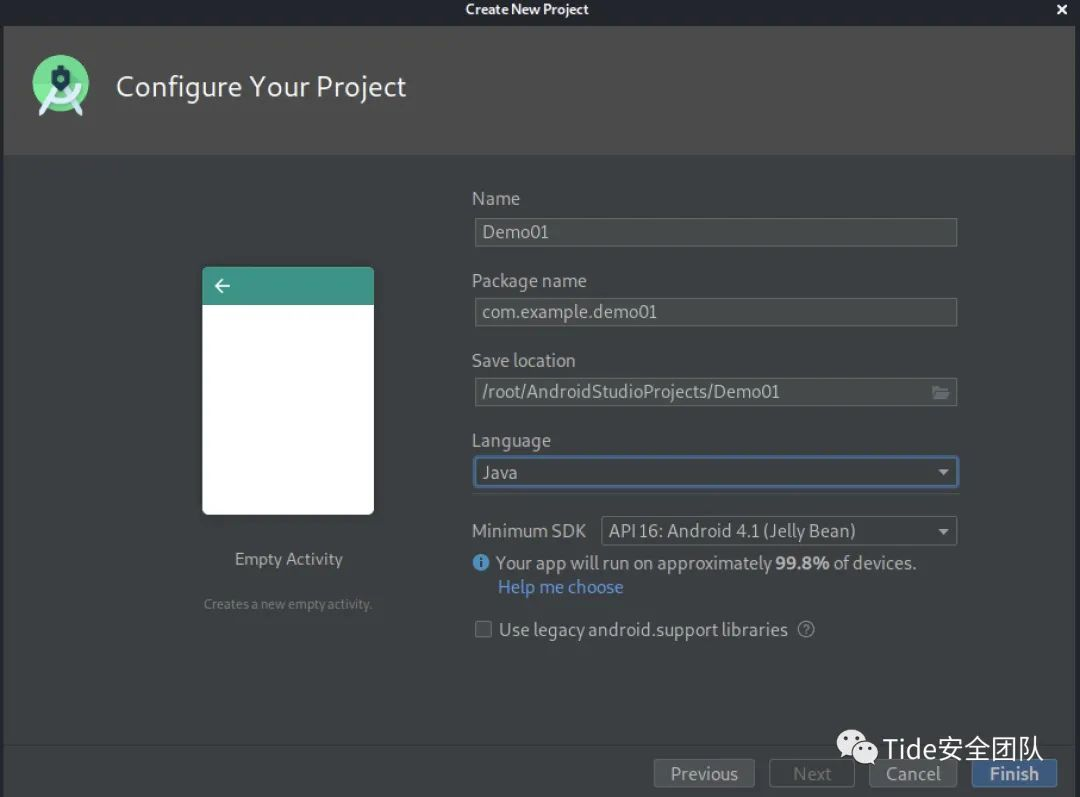Click the Next button
1080x797 pixels.
pyautogui.click(x=812, y=774)
